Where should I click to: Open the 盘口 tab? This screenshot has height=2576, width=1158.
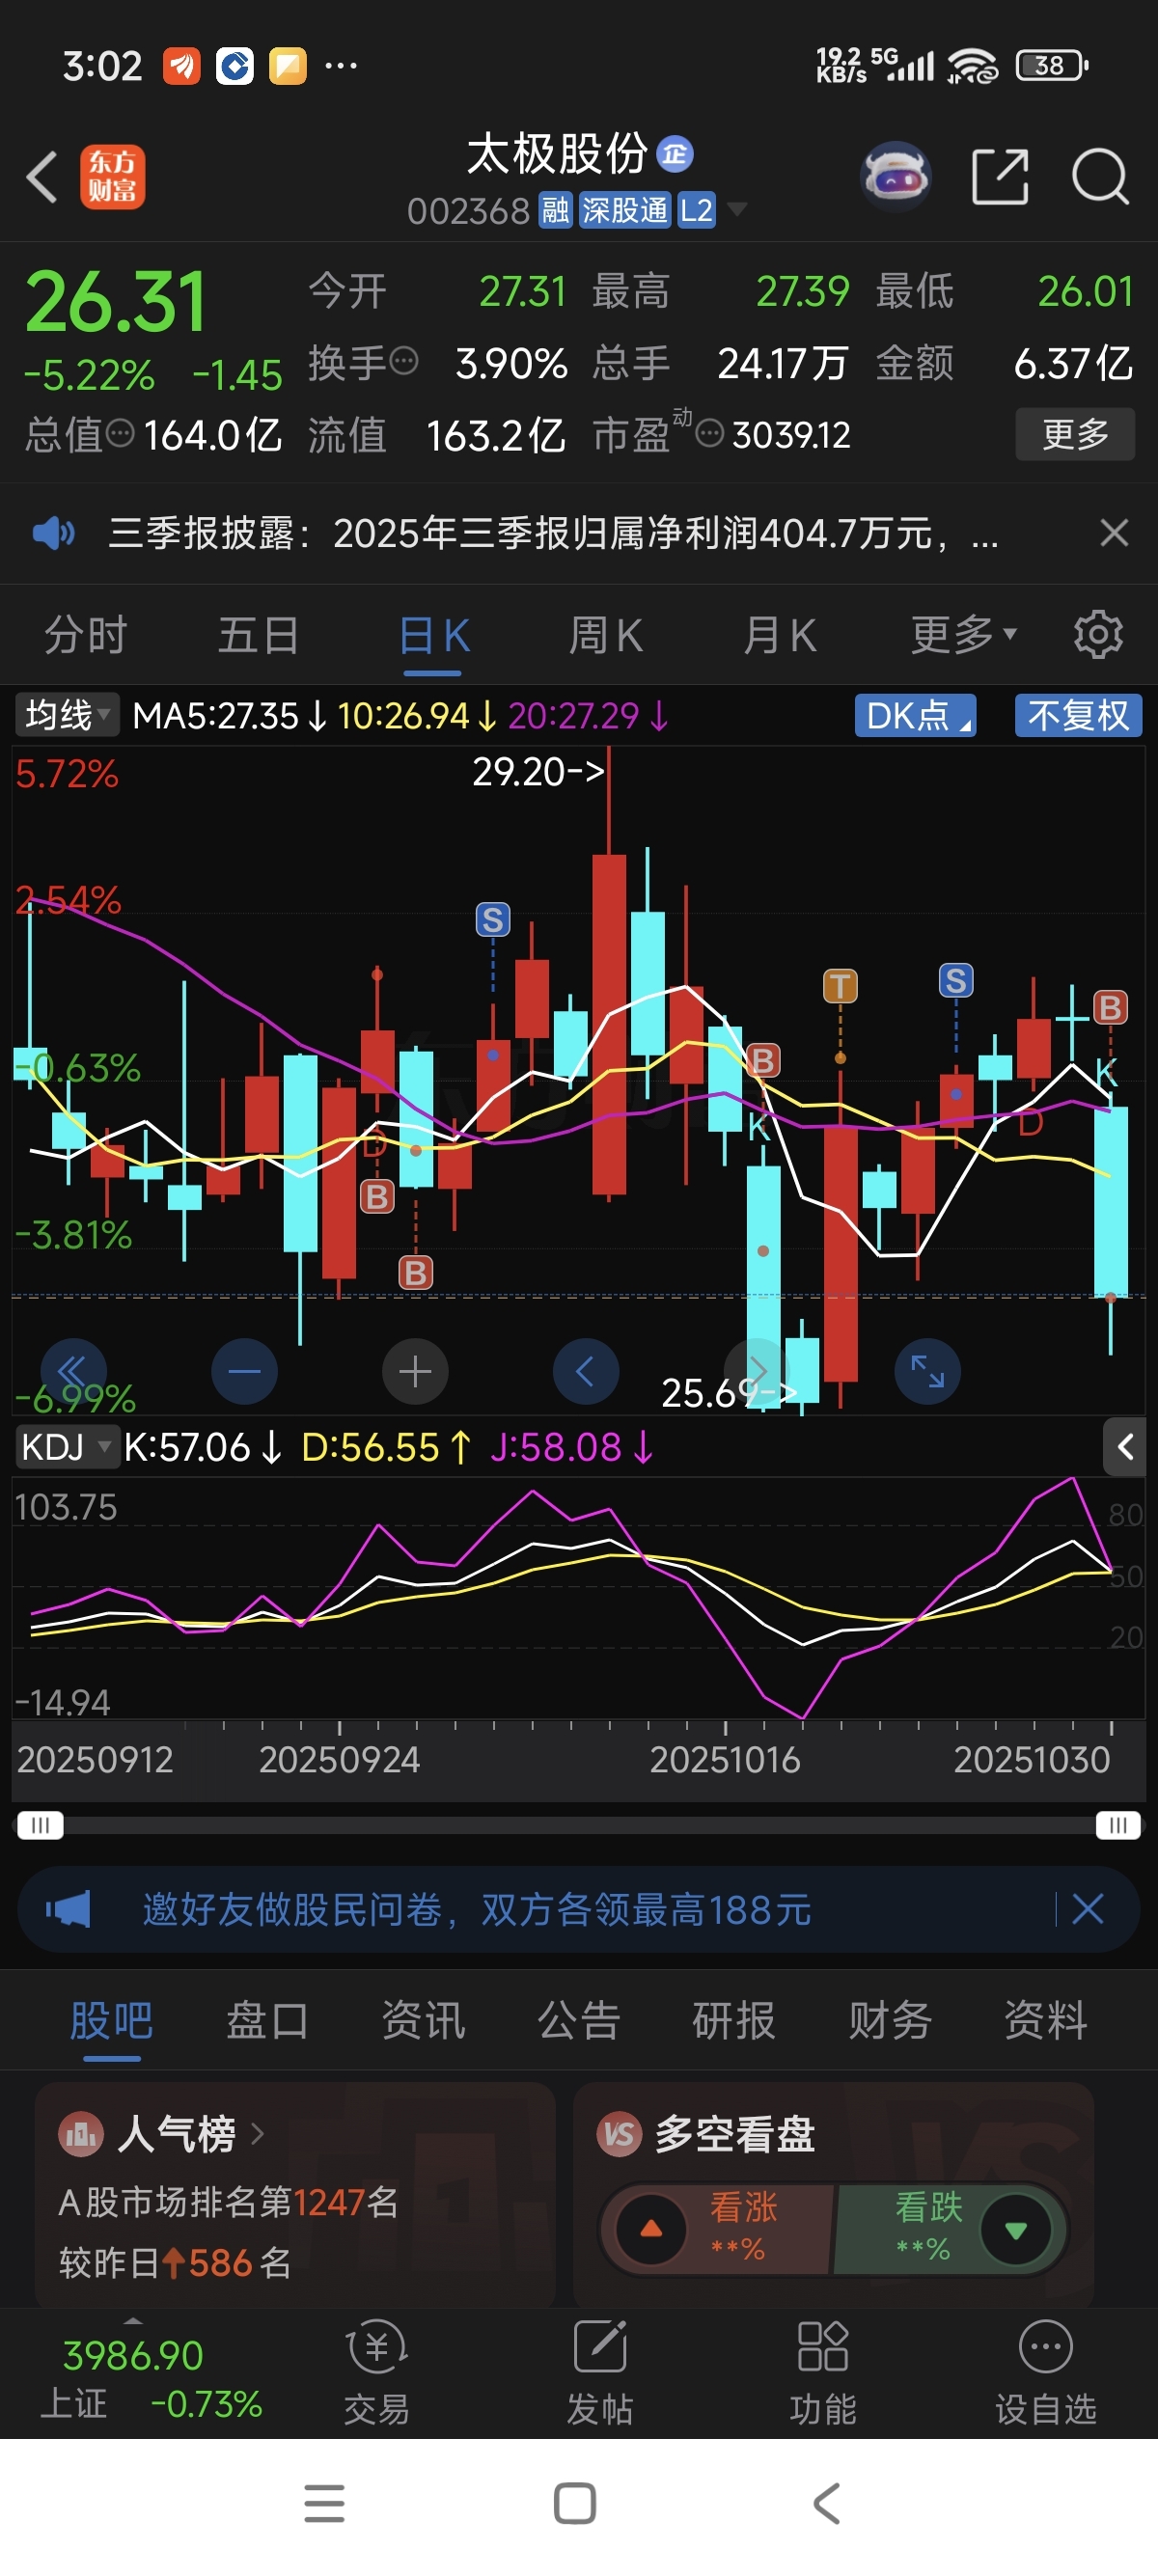click(267, 2020)
